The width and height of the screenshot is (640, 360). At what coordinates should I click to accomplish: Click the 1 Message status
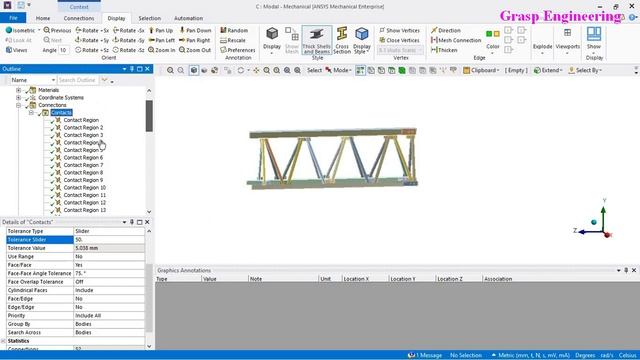(425, 355)
